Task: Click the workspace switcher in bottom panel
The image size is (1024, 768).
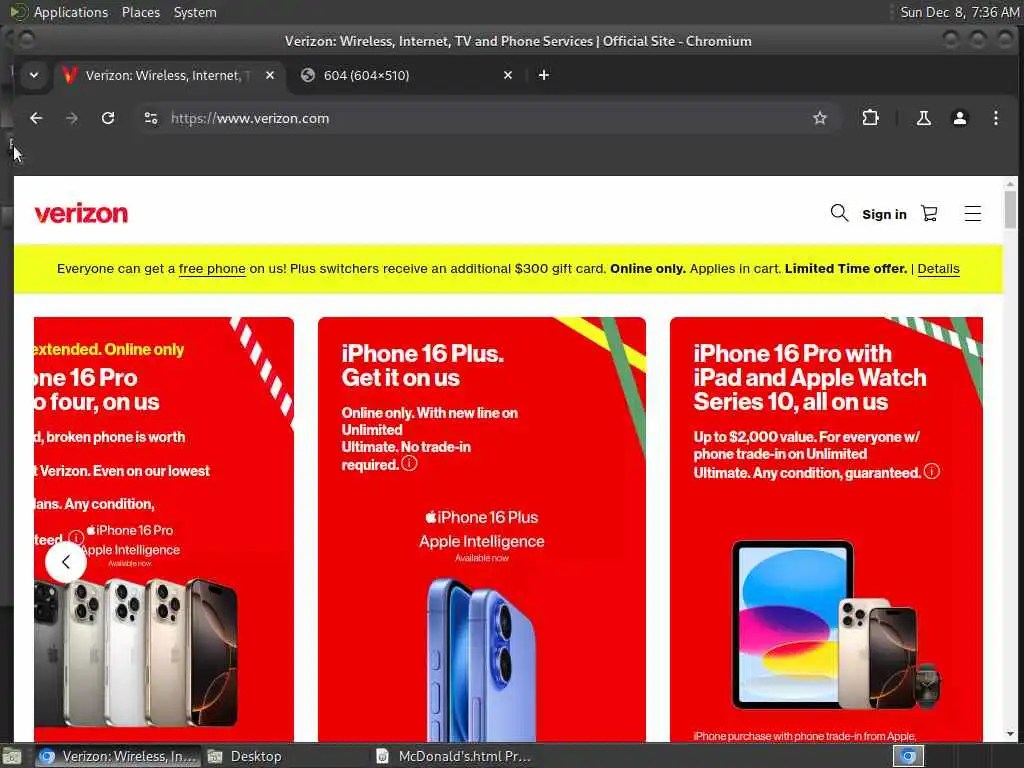Action: click(x=908, y=756)
